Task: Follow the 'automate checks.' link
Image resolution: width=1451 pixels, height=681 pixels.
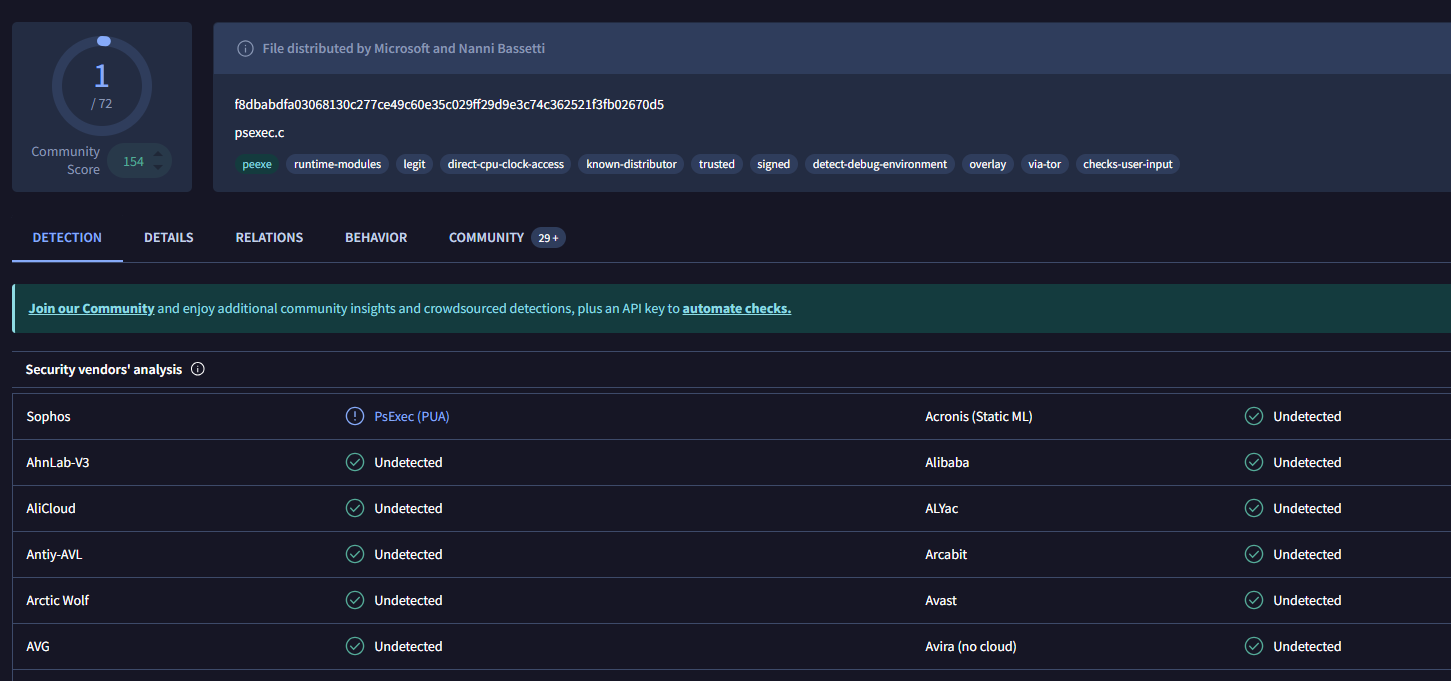Action: pyautogui.click(x=736, y=308)
